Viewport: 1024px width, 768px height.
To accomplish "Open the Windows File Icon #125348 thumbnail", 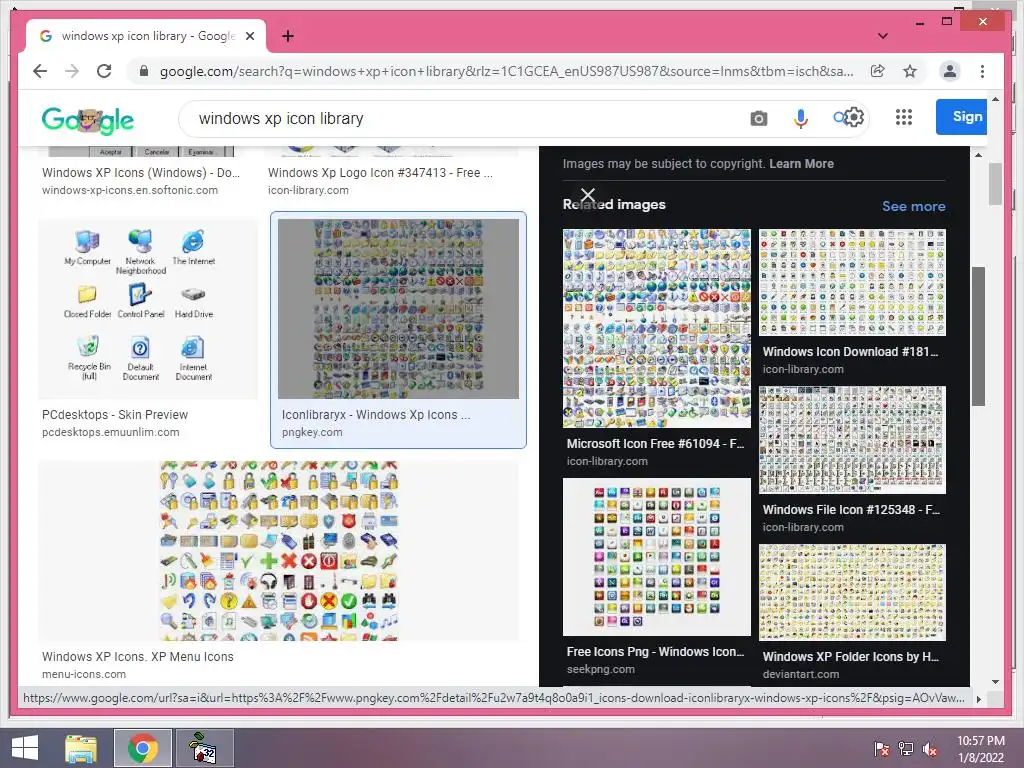I will click(x=852, y=440).
